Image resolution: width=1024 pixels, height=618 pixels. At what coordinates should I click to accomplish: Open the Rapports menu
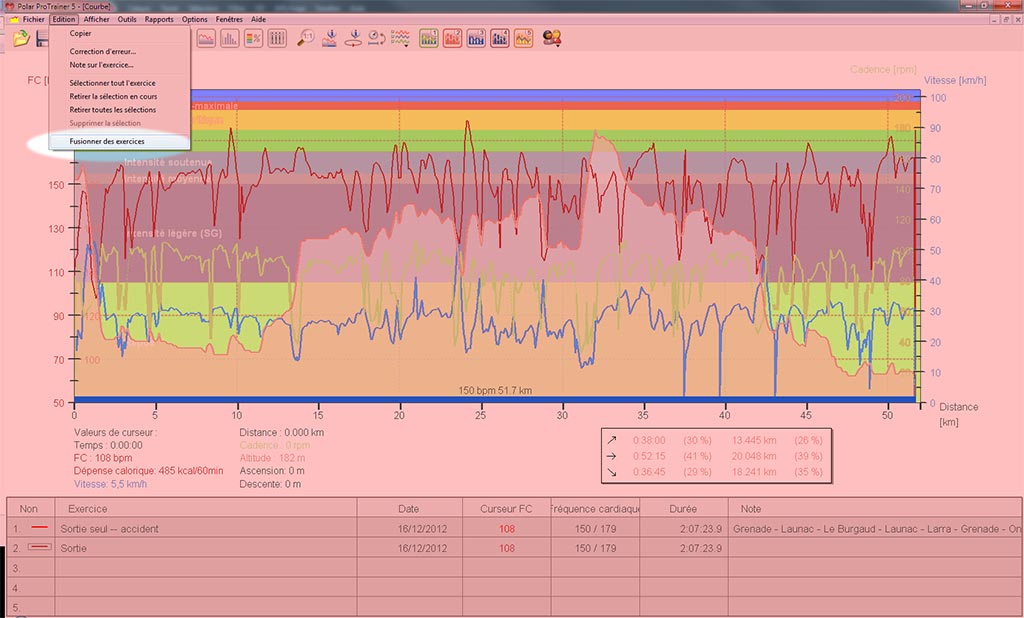coord(159,19)
